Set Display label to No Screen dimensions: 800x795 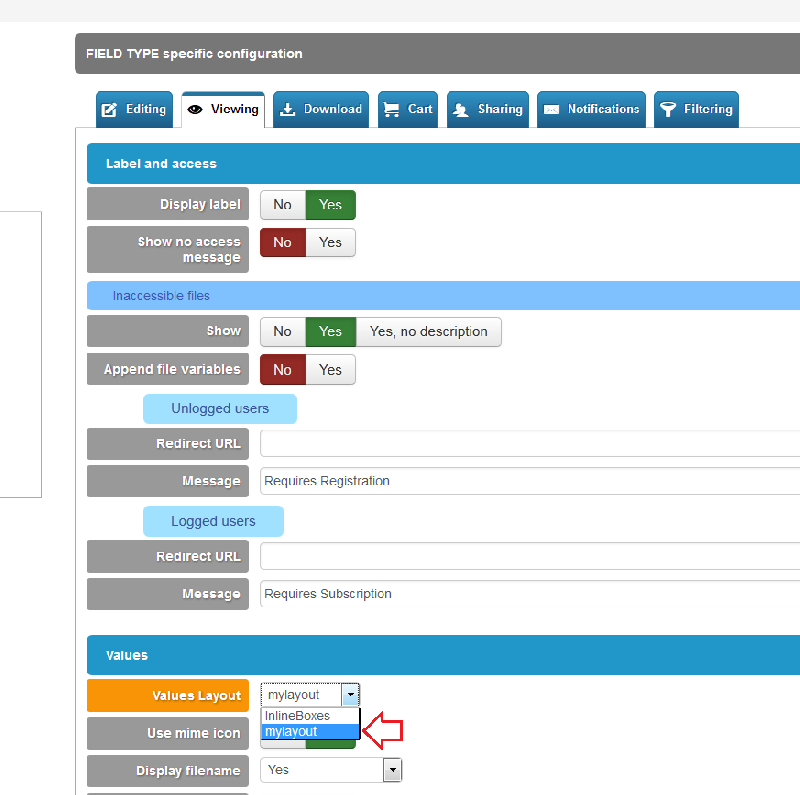[x=283, y=205]
